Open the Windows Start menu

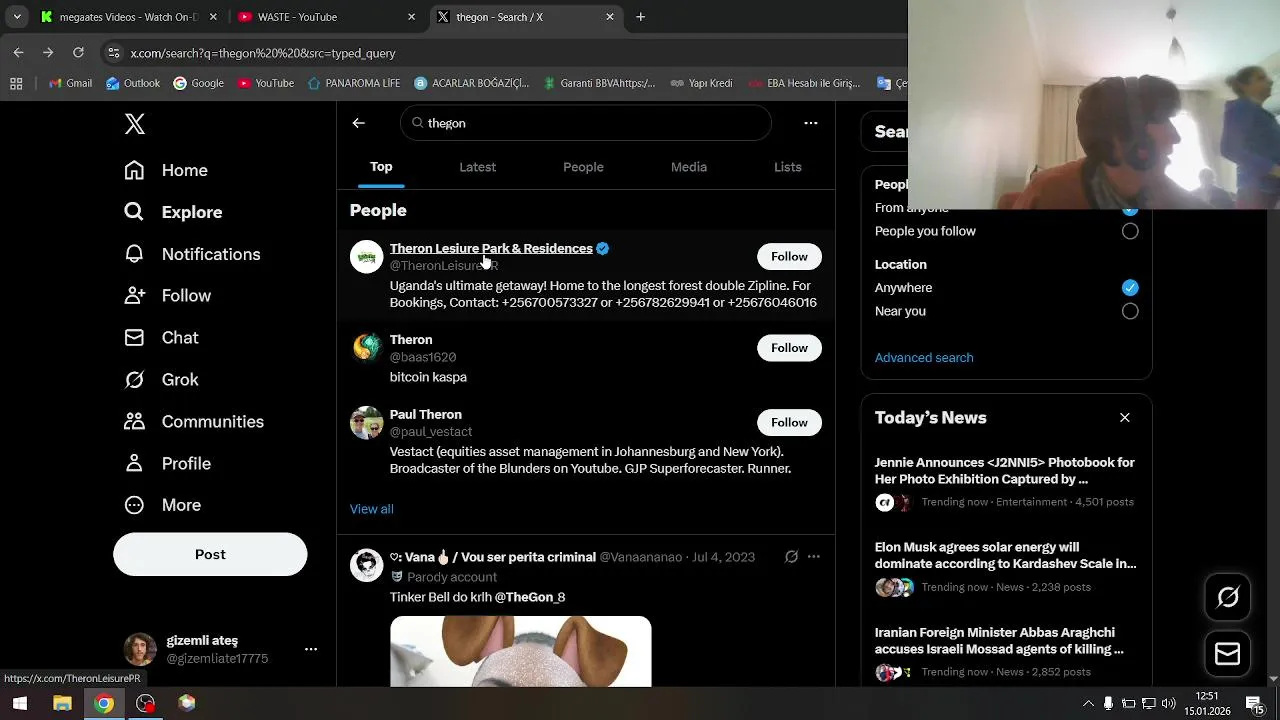coord(19,704)
